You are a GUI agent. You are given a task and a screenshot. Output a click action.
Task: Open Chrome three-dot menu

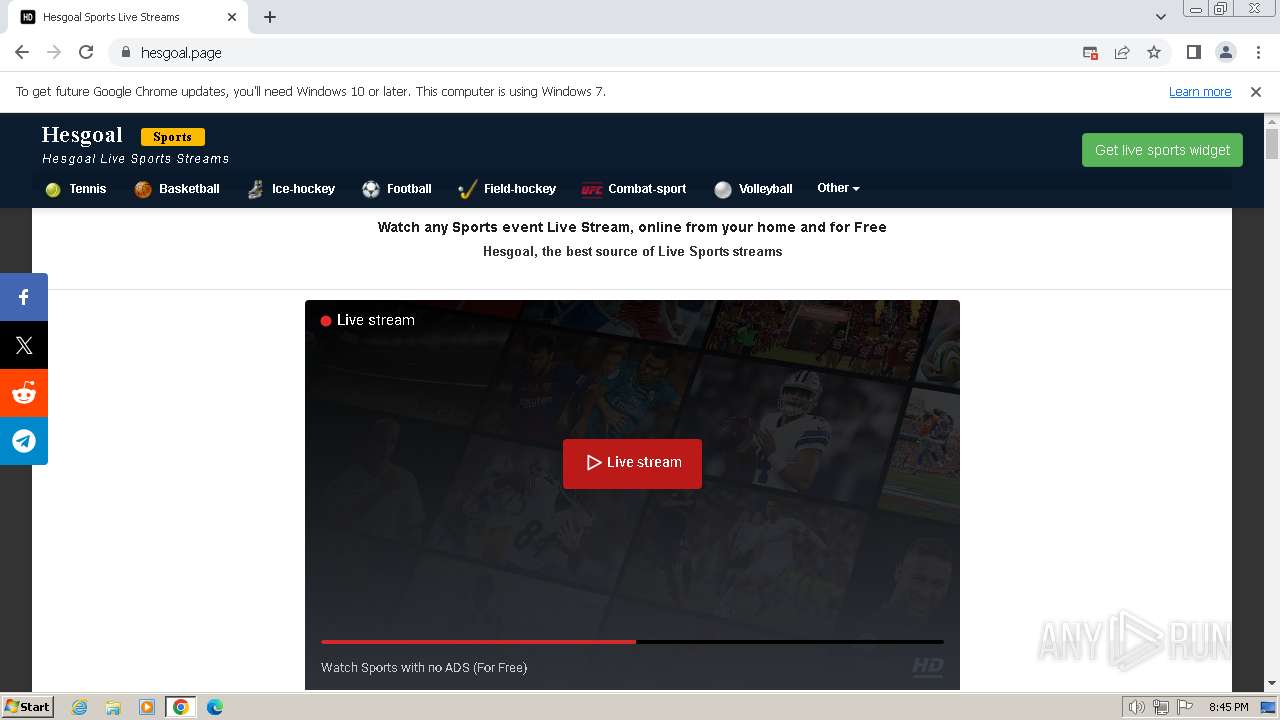point(1258,53)
